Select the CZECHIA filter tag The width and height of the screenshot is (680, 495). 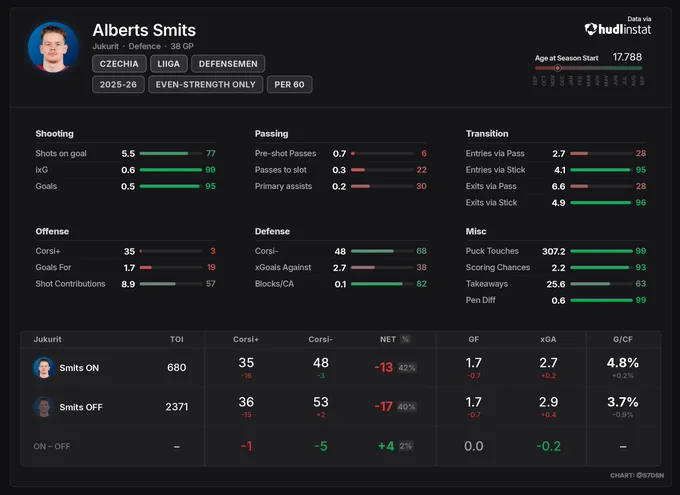pos(119,64)
